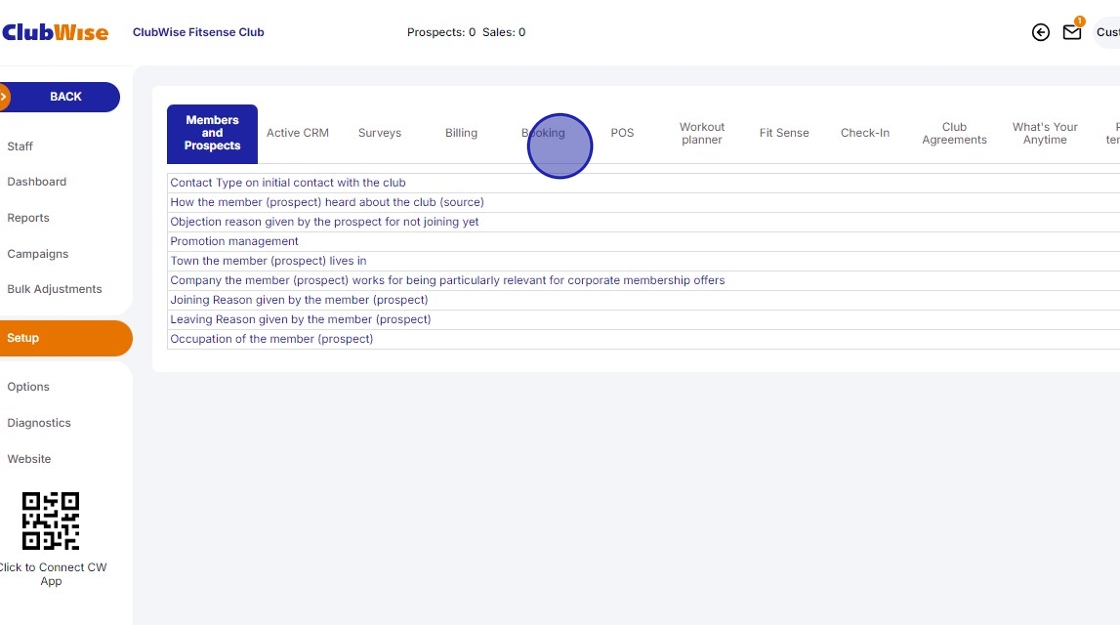Open Options in the sidebar
This screenshot has width=1120, height=625.
point(29,387)
